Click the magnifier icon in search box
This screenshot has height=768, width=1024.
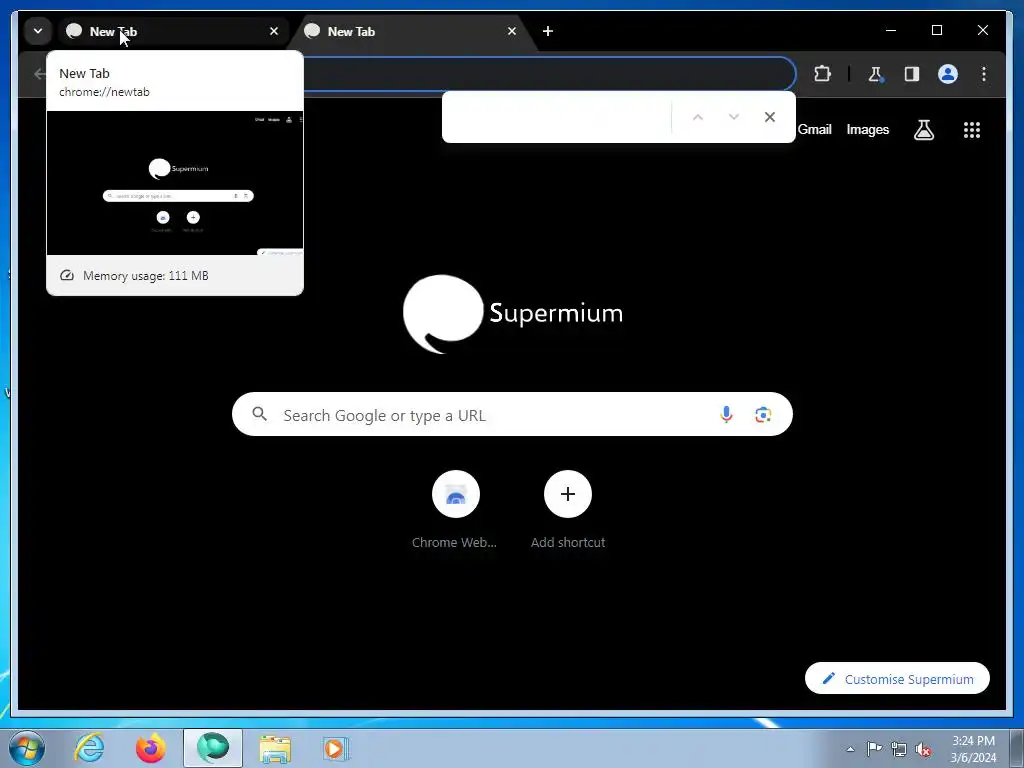tap(259, 414)
